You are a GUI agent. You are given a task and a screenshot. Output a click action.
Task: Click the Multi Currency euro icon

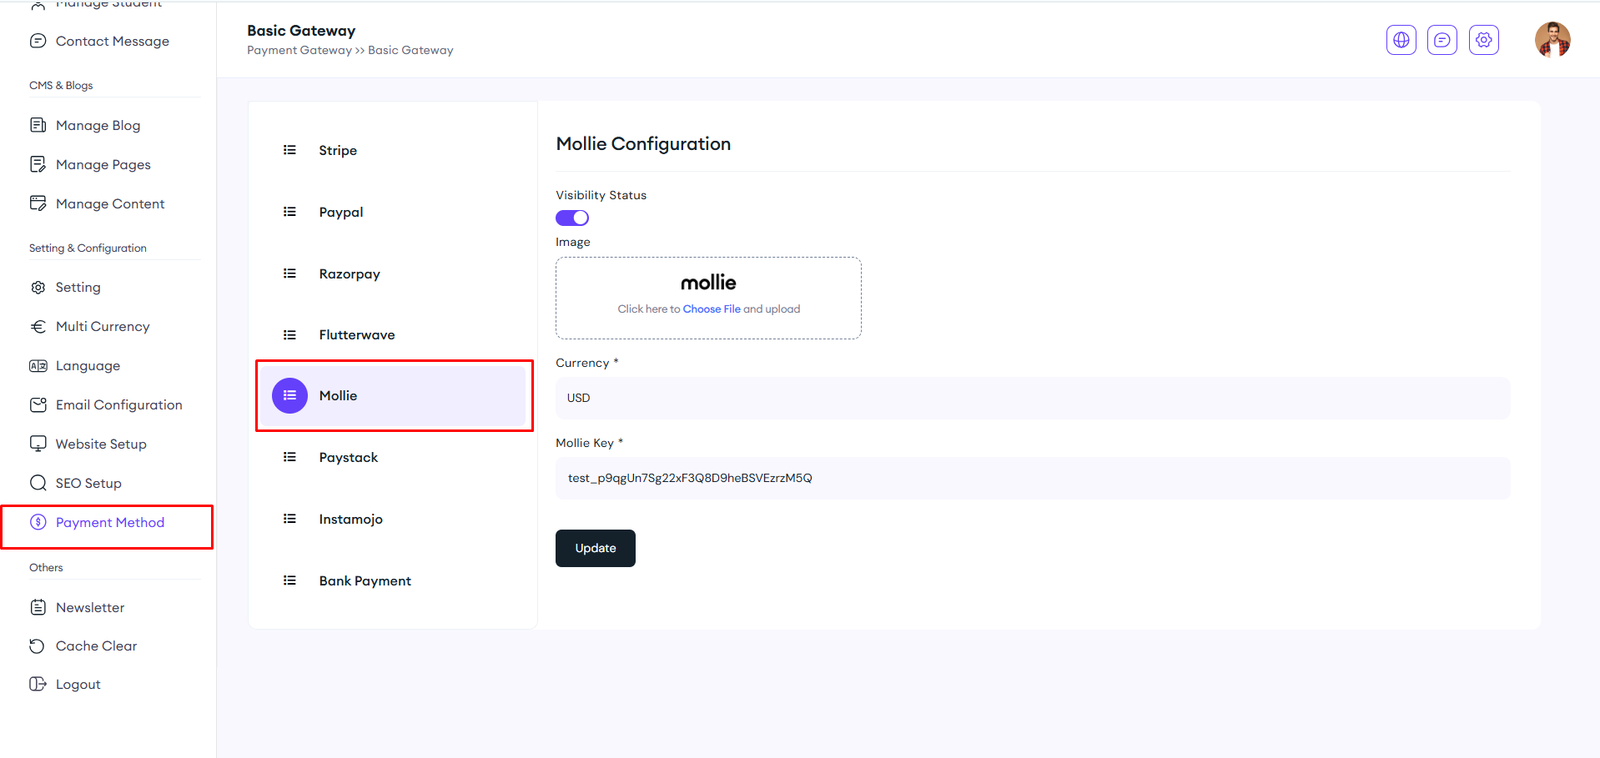[38, 327]
